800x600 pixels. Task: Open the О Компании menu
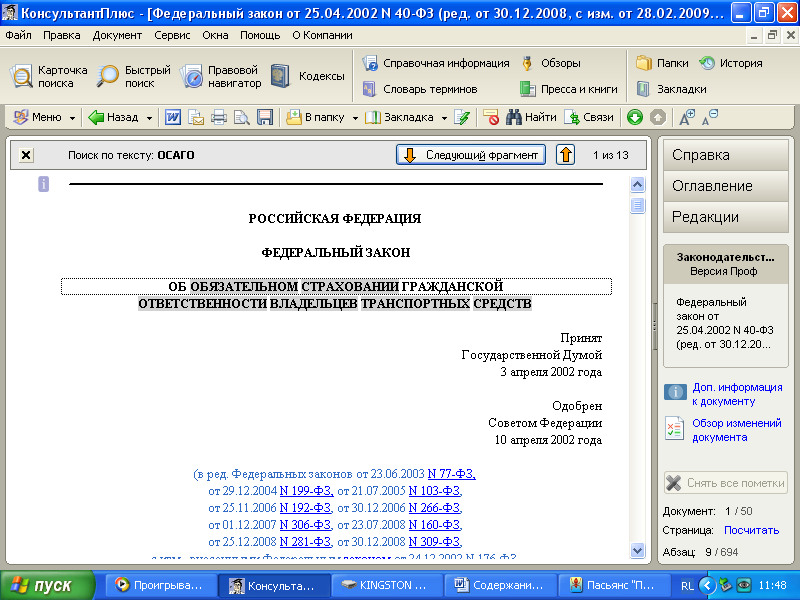coord(322,35)
